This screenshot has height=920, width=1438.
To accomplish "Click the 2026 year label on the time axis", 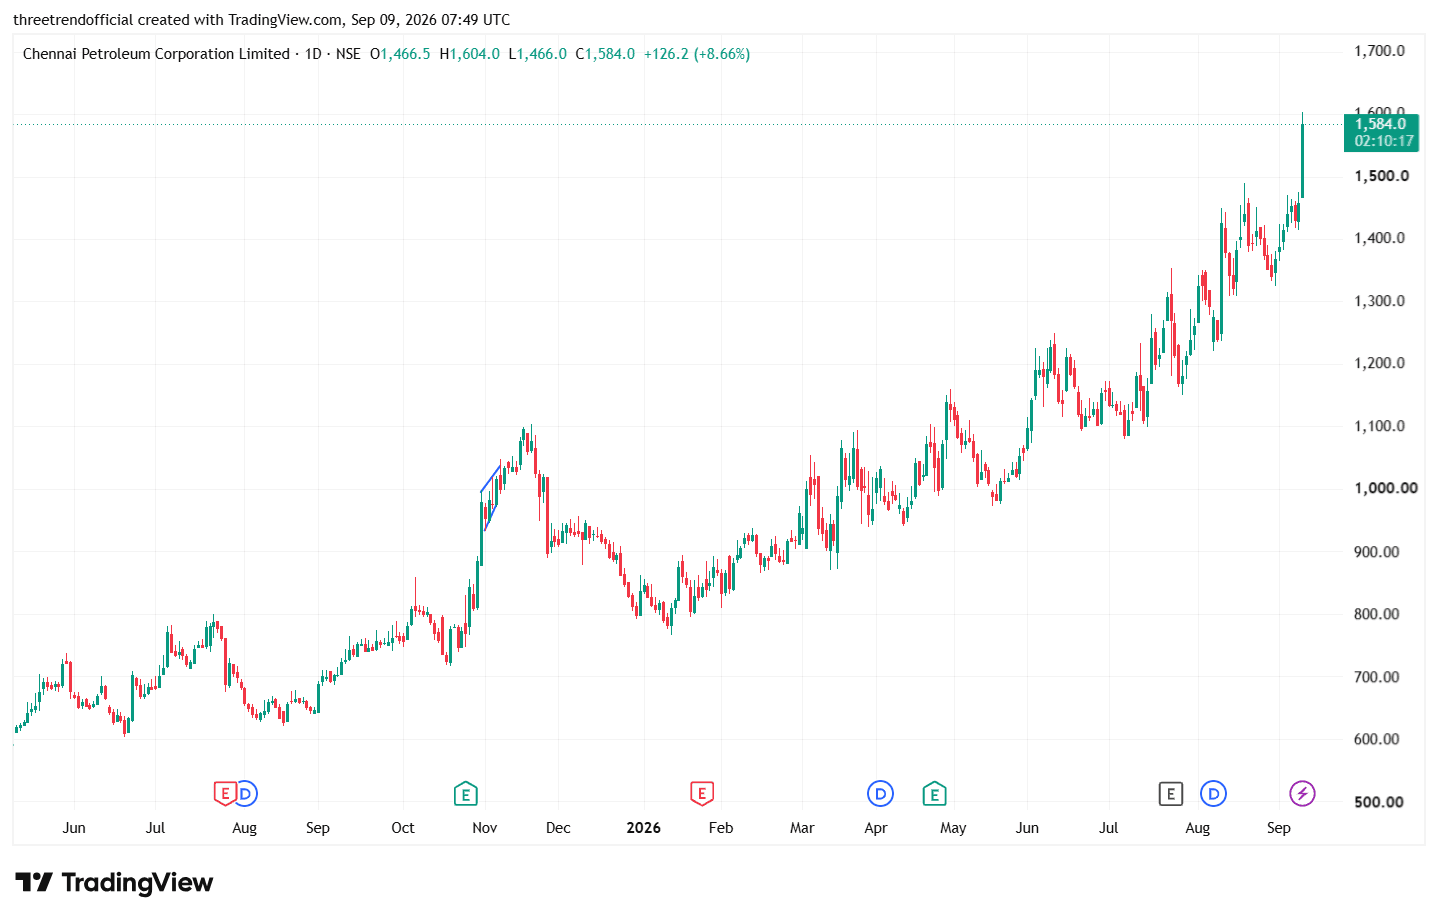I will coord(644,828).
